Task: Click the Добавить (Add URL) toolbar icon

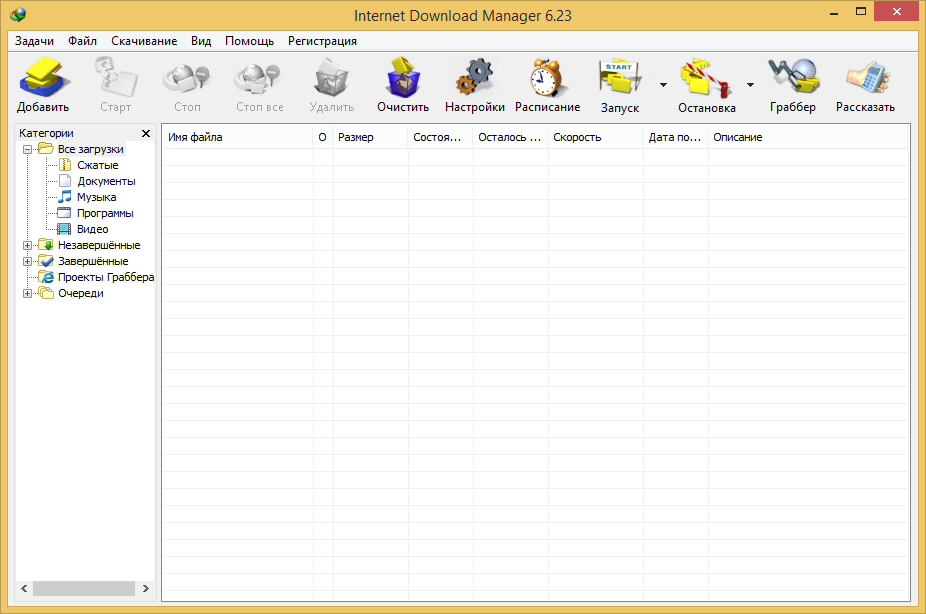Action: [43, 78]
